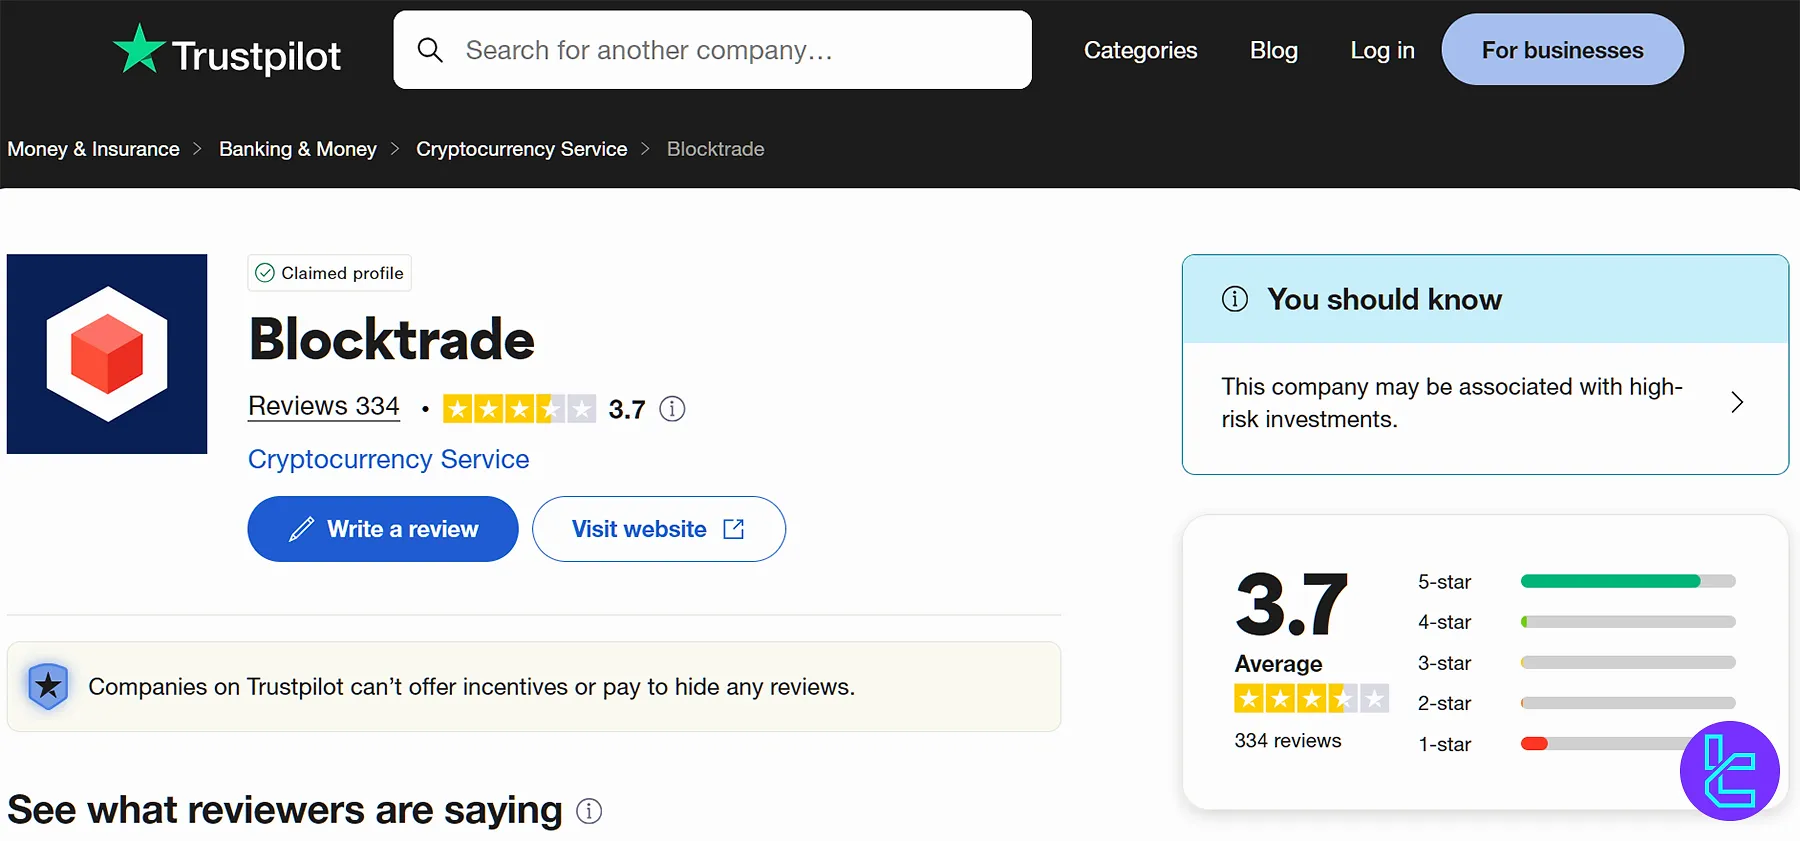Click the 1-star label

click(1444, 744)
